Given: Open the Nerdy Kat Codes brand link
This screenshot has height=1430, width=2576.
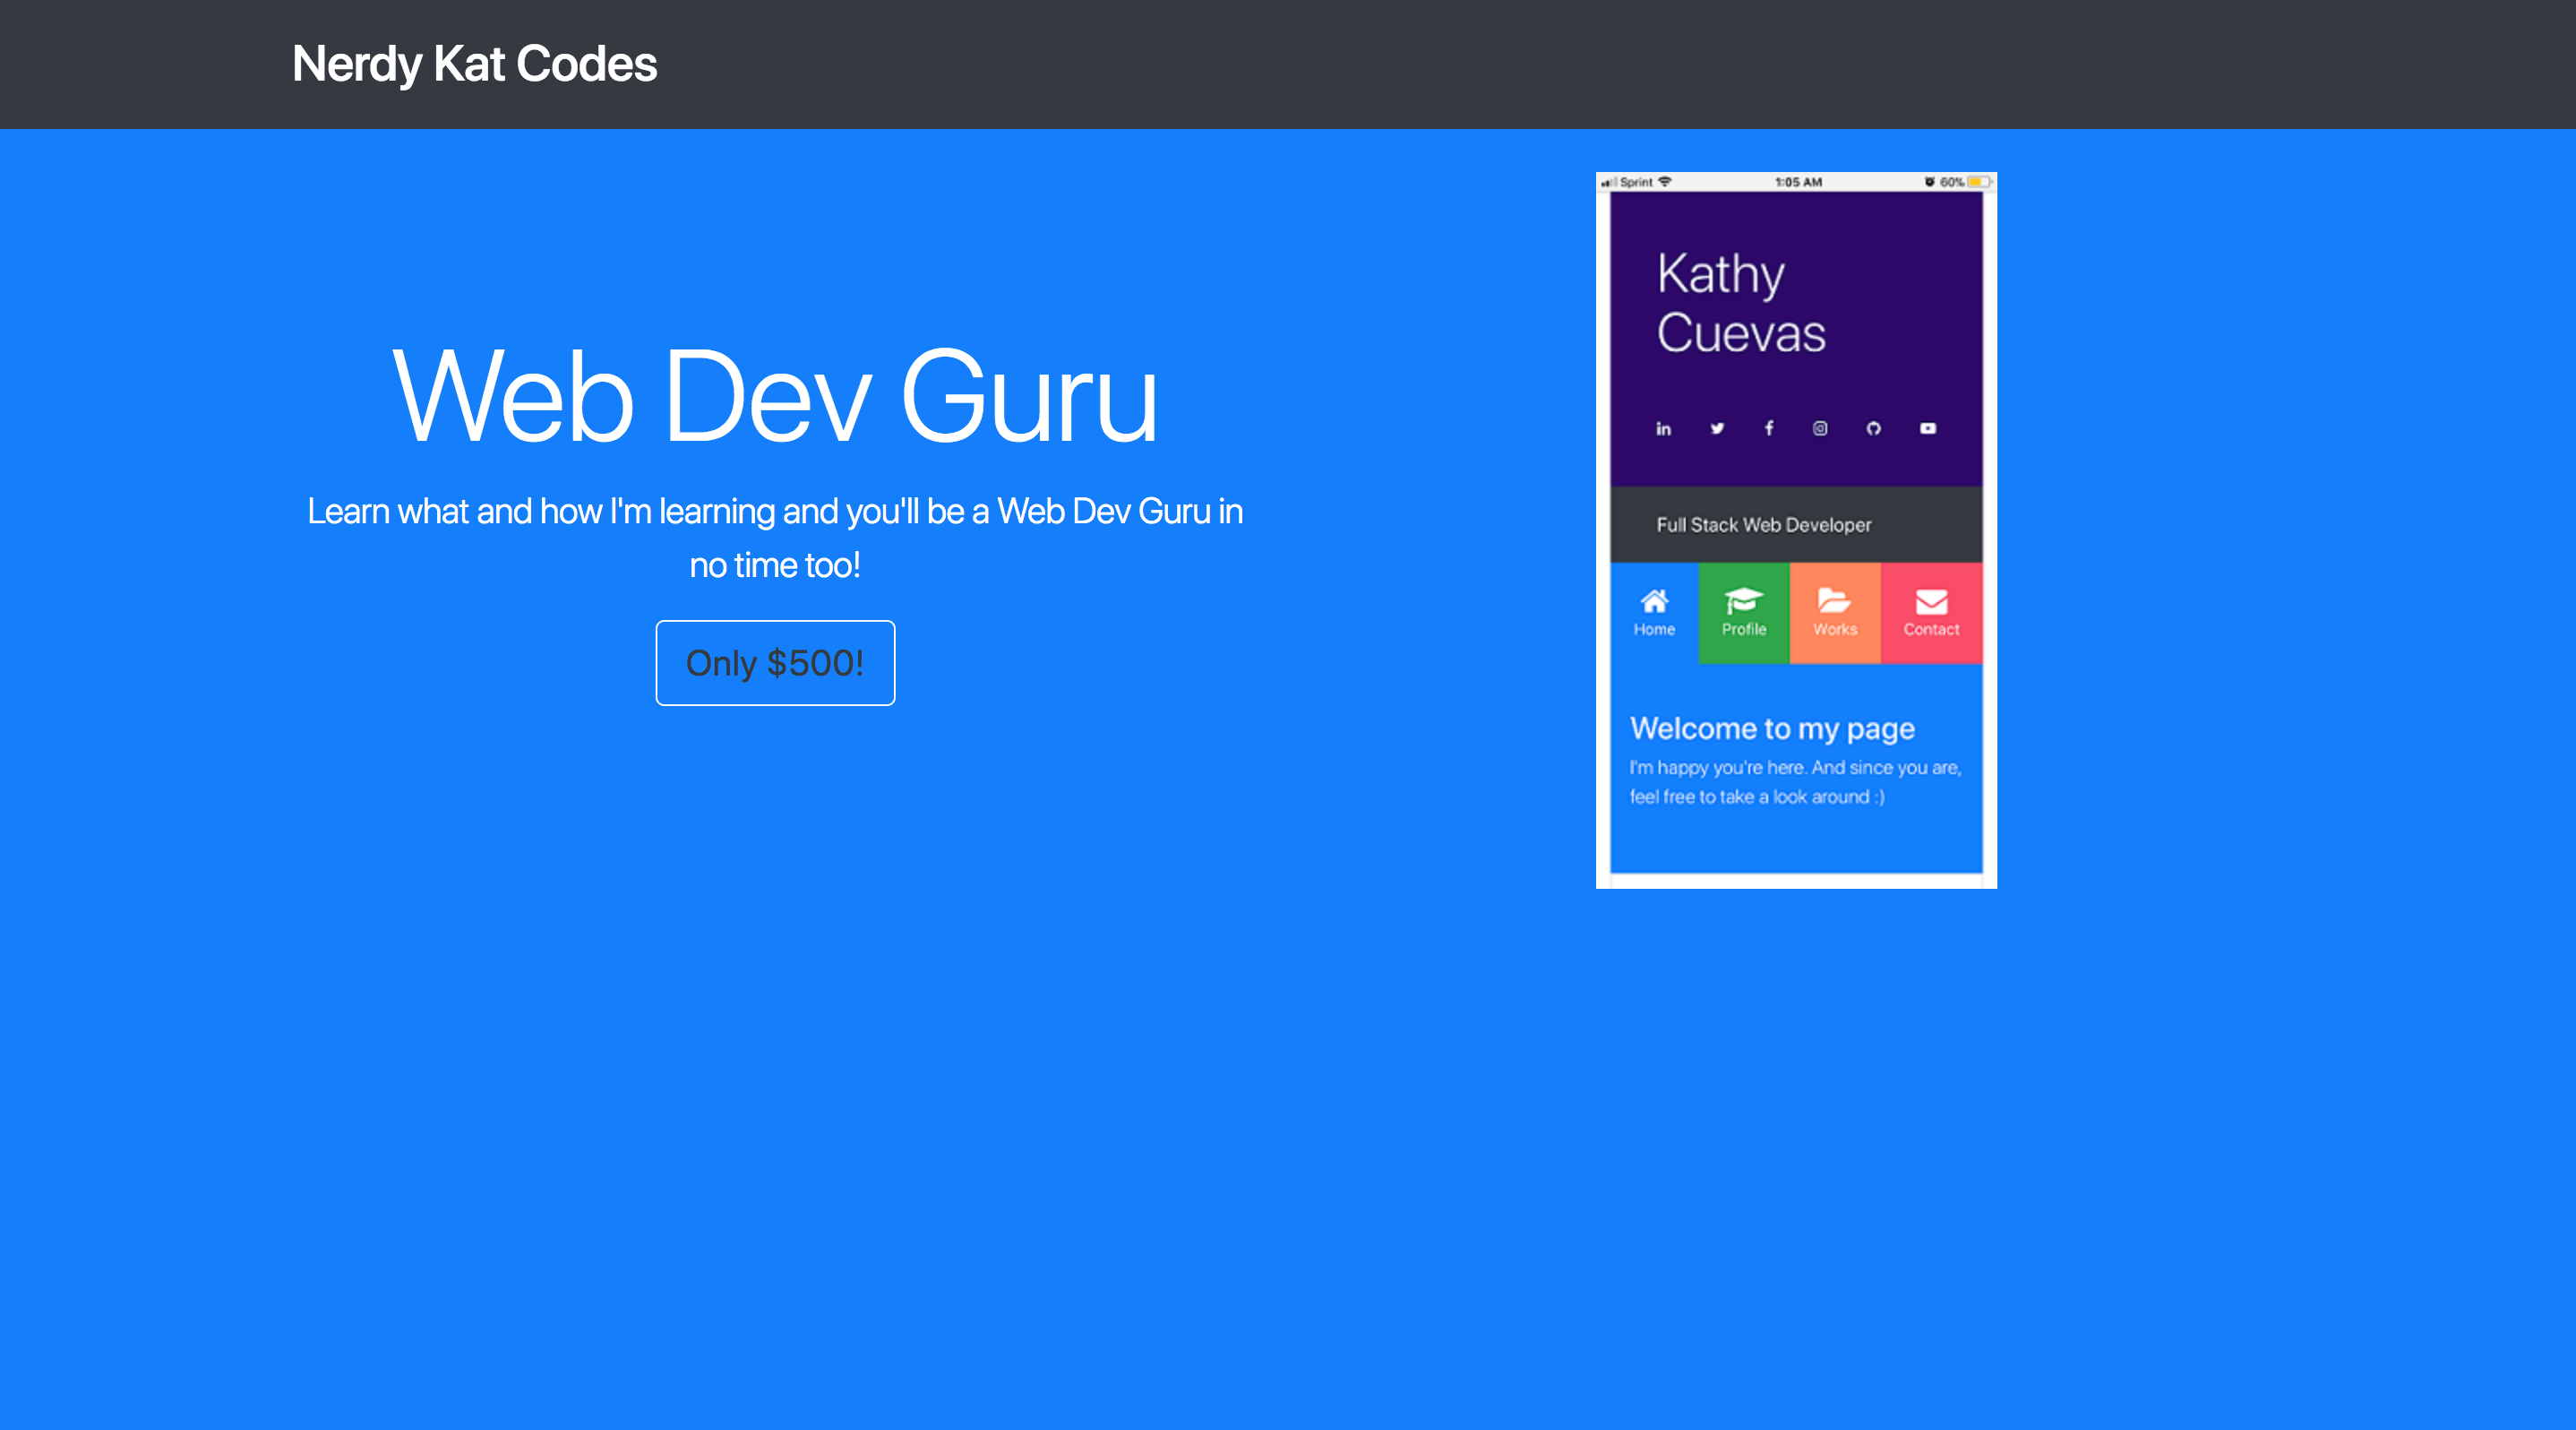Looking at the screenshot, I should 474,64.
